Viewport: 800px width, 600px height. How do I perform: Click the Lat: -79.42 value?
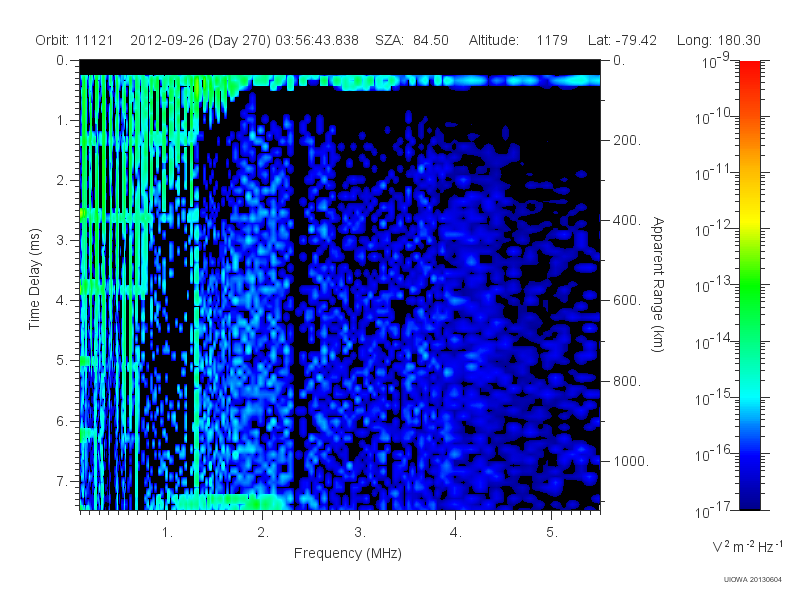622,40
